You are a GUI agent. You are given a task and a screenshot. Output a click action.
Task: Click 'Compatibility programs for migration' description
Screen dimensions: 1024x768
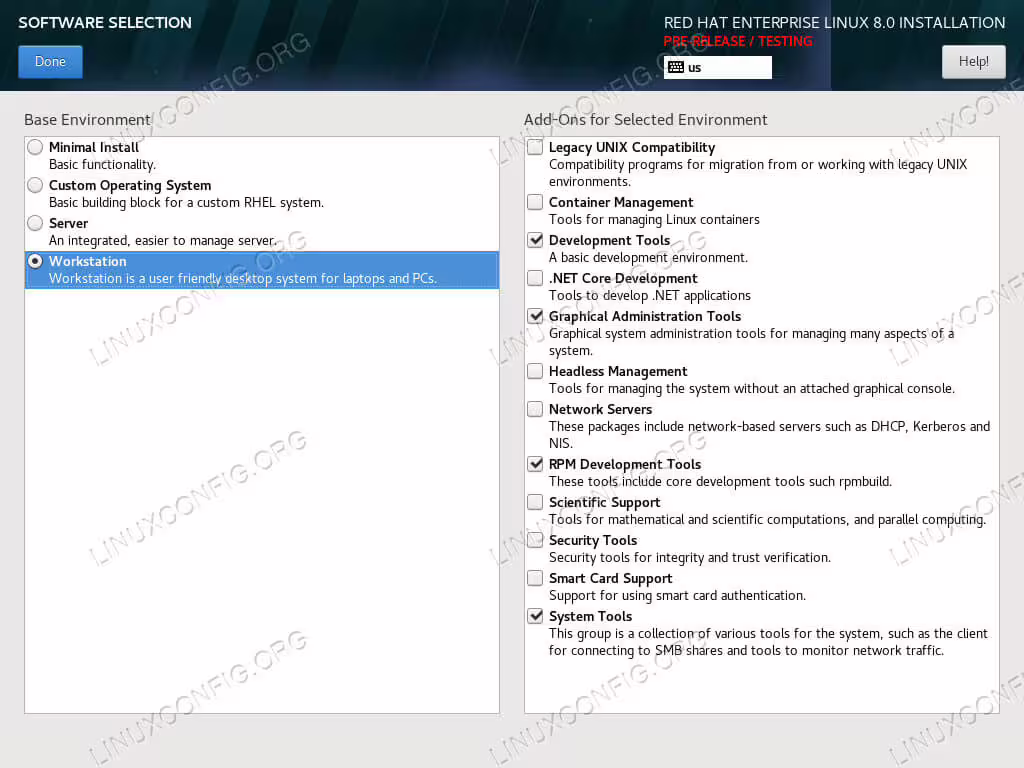[x=758, y=173]
